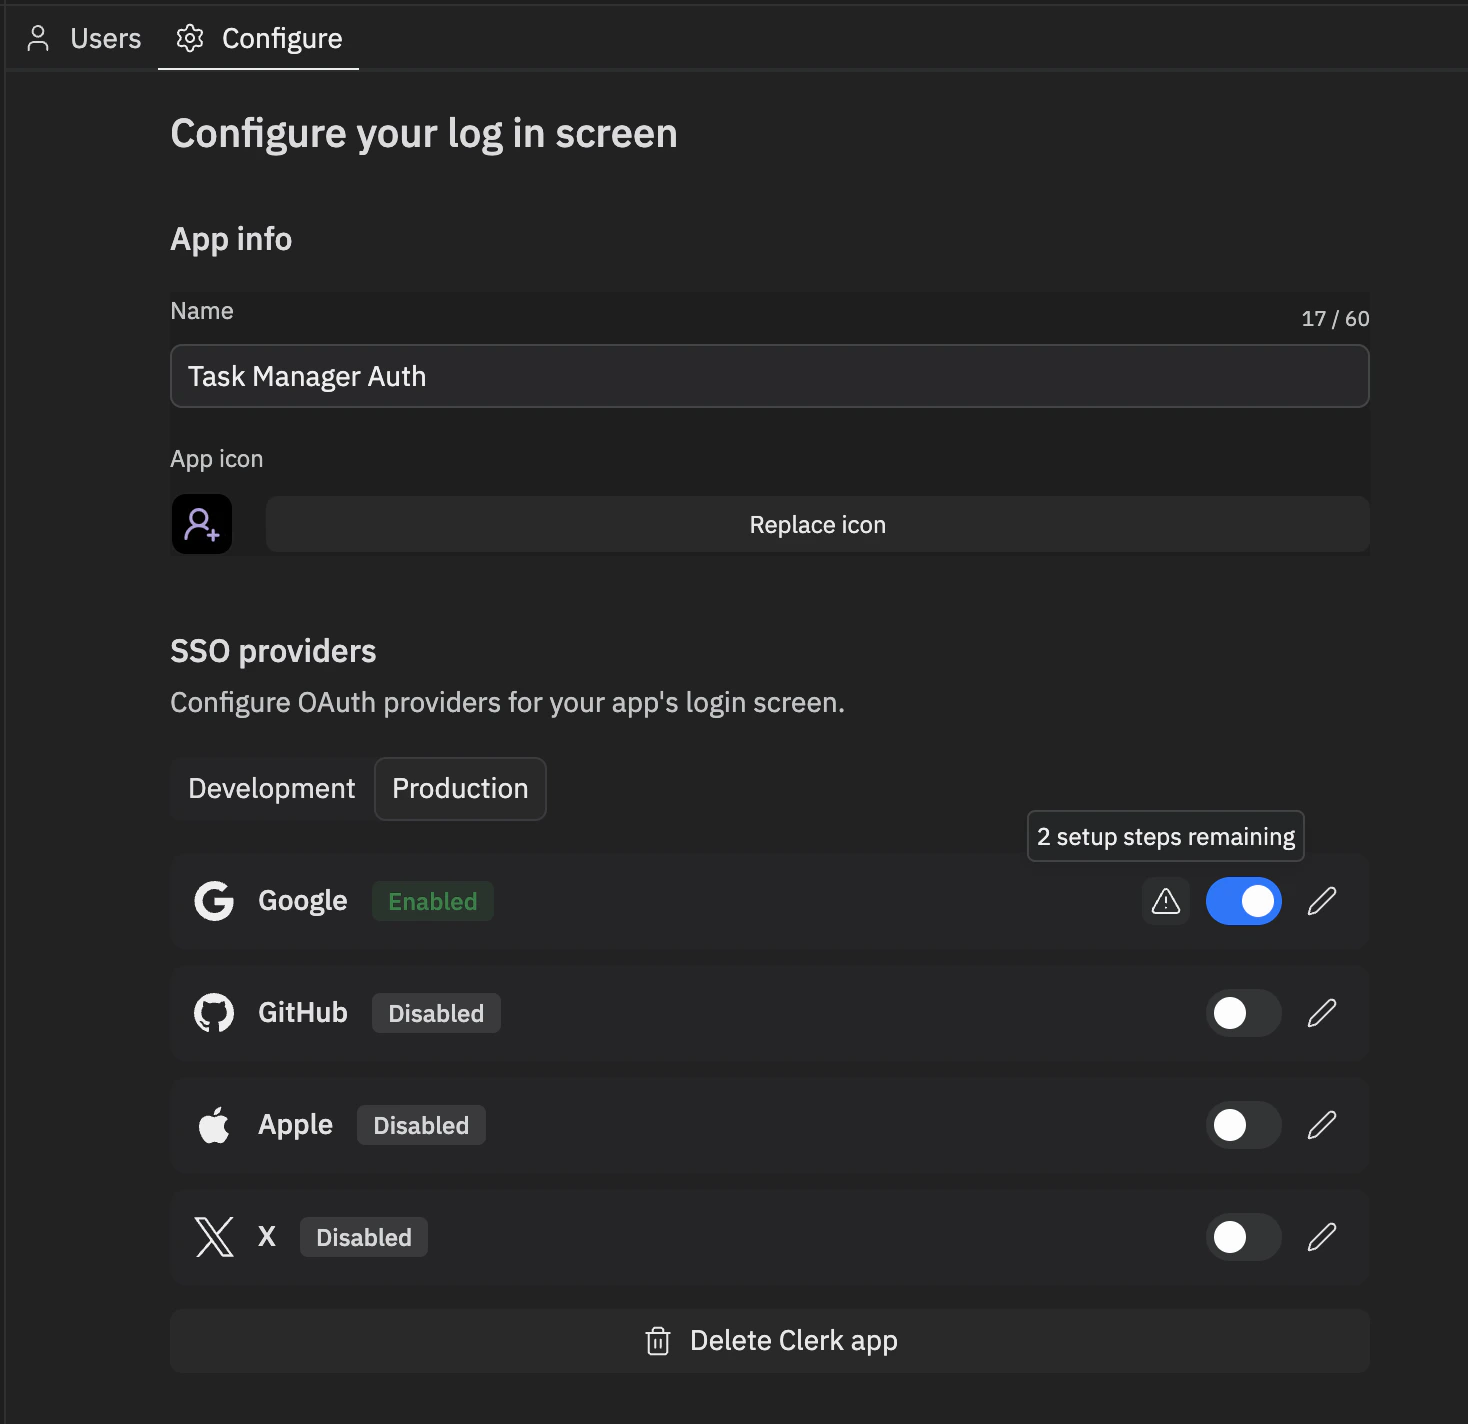Click the Configure OAuth providers description text
Image resolution: width=1468 pixels, height=1424 pixels.
[507, 703]
